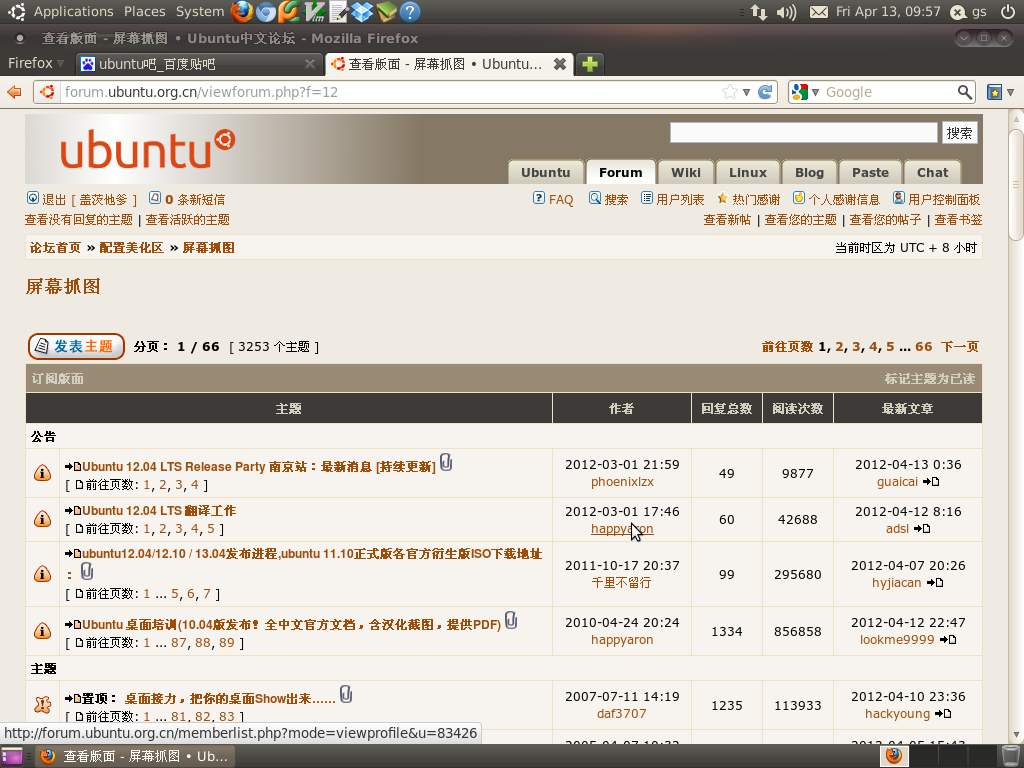Jump to hyjiacan's latest post arrow icon
1024x768 pixels.
coord(935,583)
